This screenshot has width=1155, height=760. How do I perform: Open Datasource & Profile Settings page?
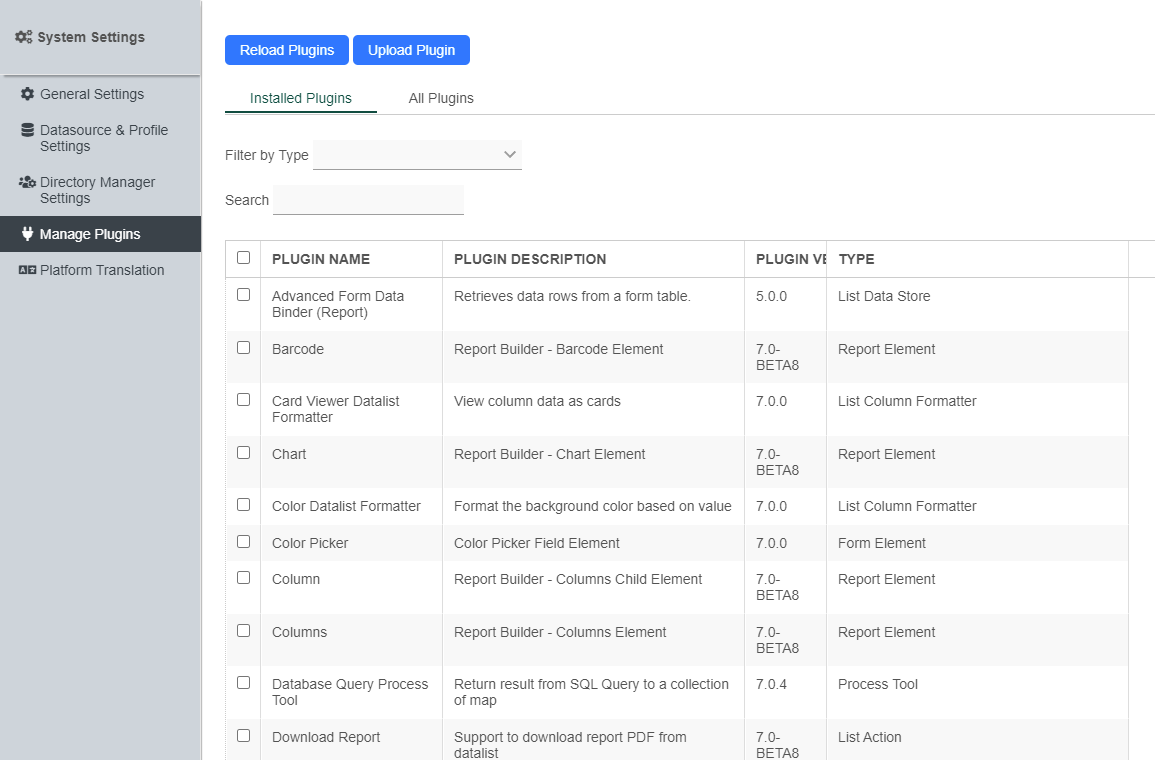104,138
